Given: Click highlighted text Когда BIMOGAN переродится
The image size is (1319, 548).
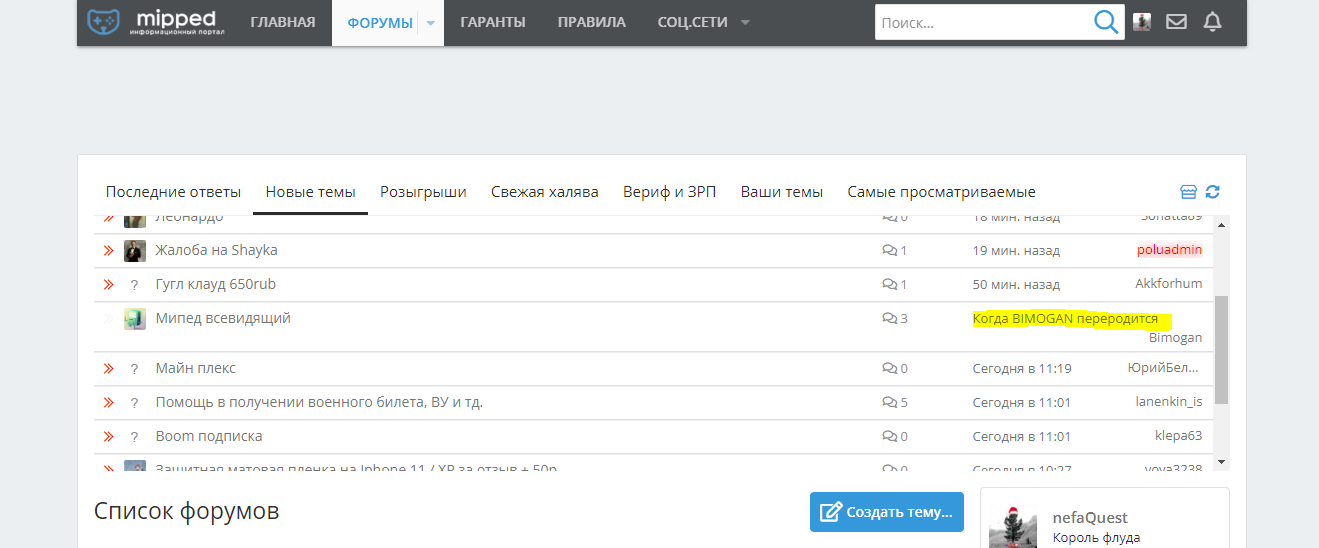Looking at the screenshot, I should coord(1066,319).
